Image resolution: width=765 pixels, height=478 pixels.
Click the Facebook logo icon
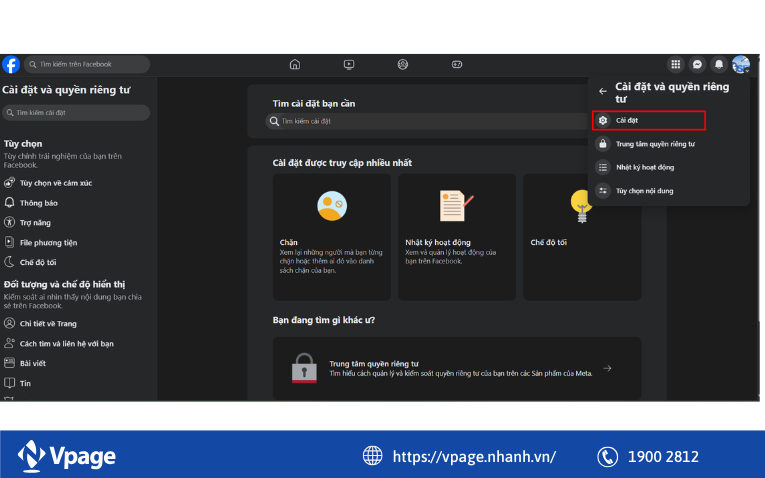(11, 65)
